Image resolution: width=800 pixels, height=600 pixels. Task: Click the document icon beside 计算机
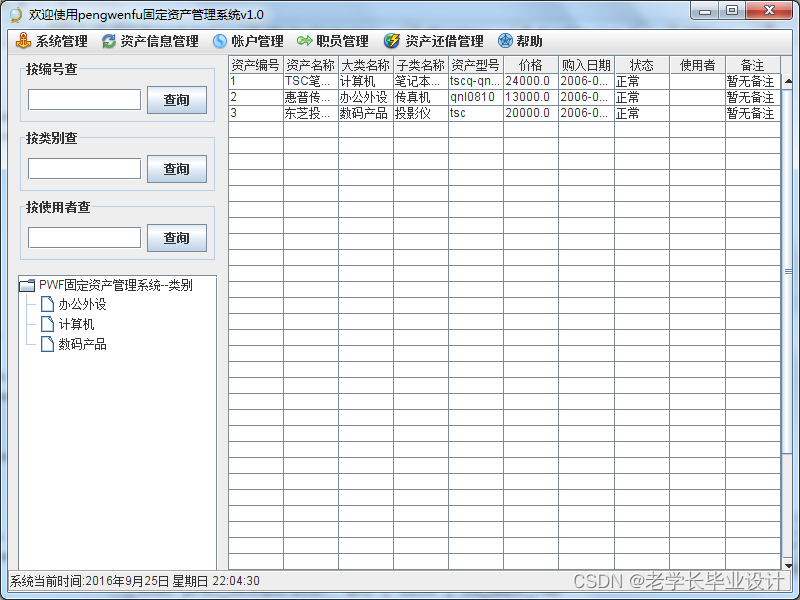(x=47, y=325)
